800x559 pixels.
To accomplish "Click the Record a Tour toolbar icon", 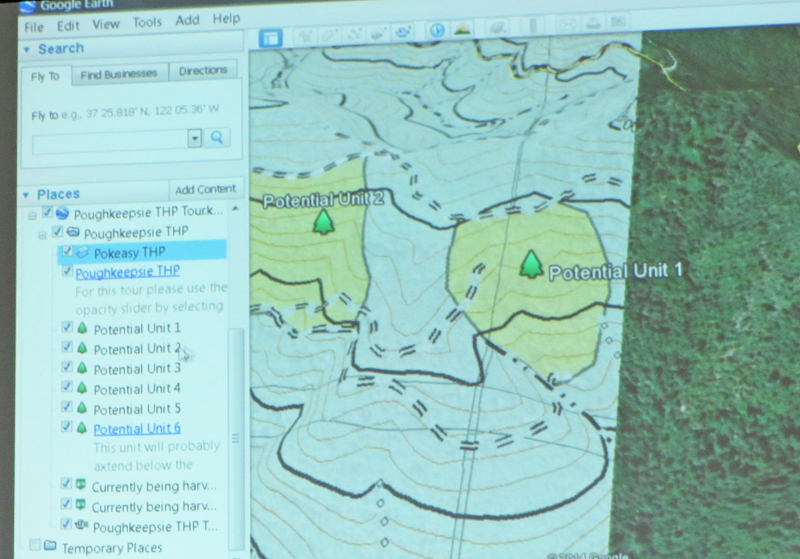I will point(404,32).
